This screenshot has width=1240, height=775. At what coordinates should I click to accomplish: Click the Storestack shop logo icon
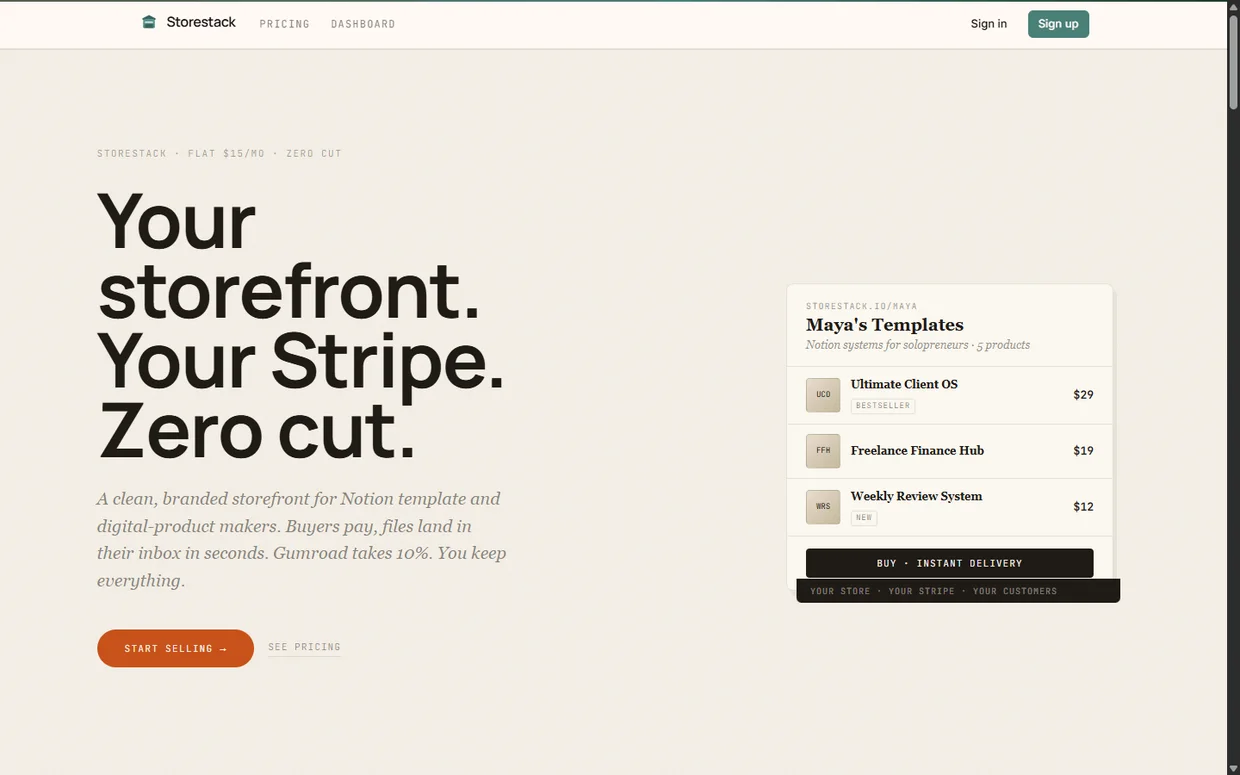[x=149, y=22]
